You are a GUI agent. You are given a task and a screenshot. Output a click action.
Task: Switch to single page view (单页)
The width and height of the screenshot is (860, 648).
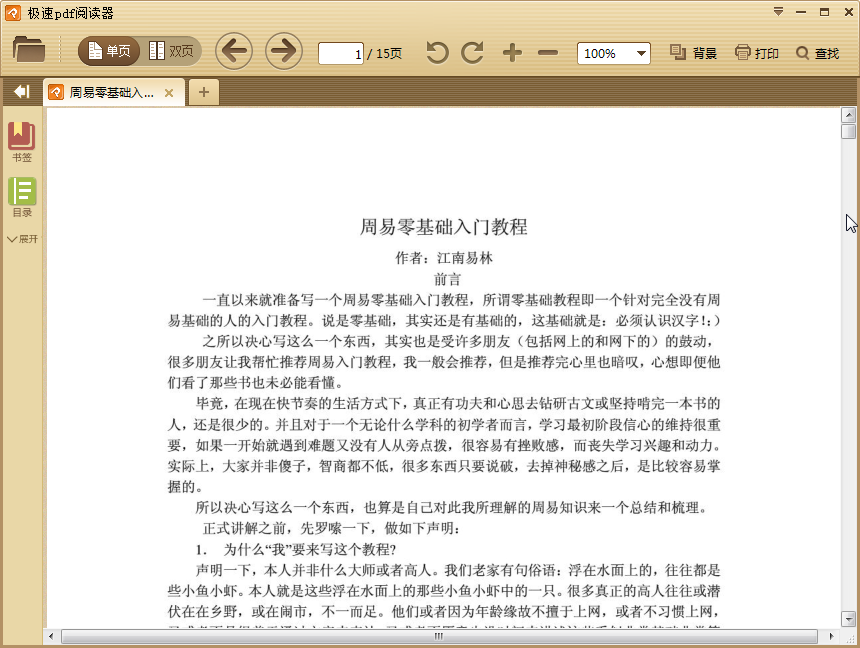click(109, 51)
